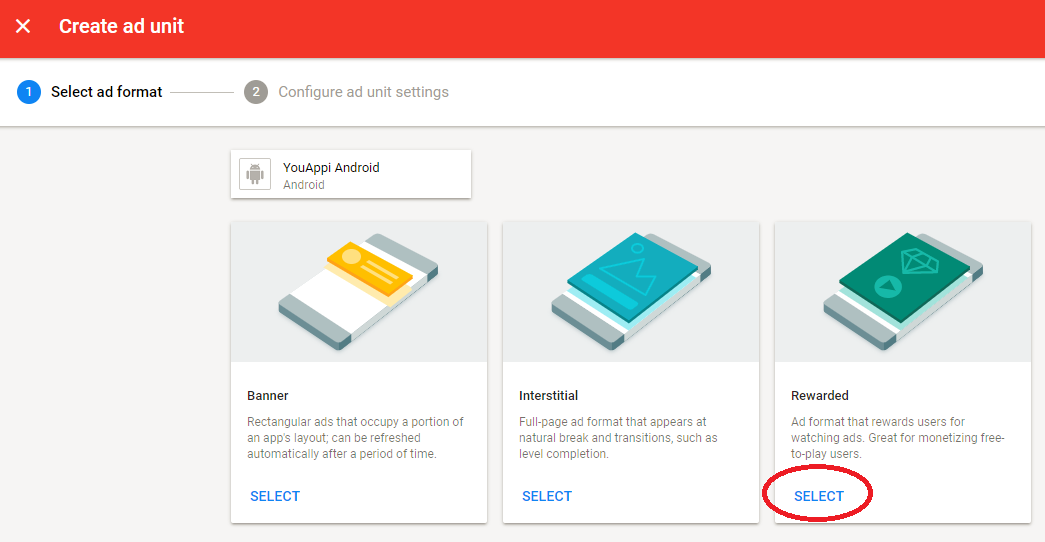
Task: Click step 1 circle icon
Action: 29,92
